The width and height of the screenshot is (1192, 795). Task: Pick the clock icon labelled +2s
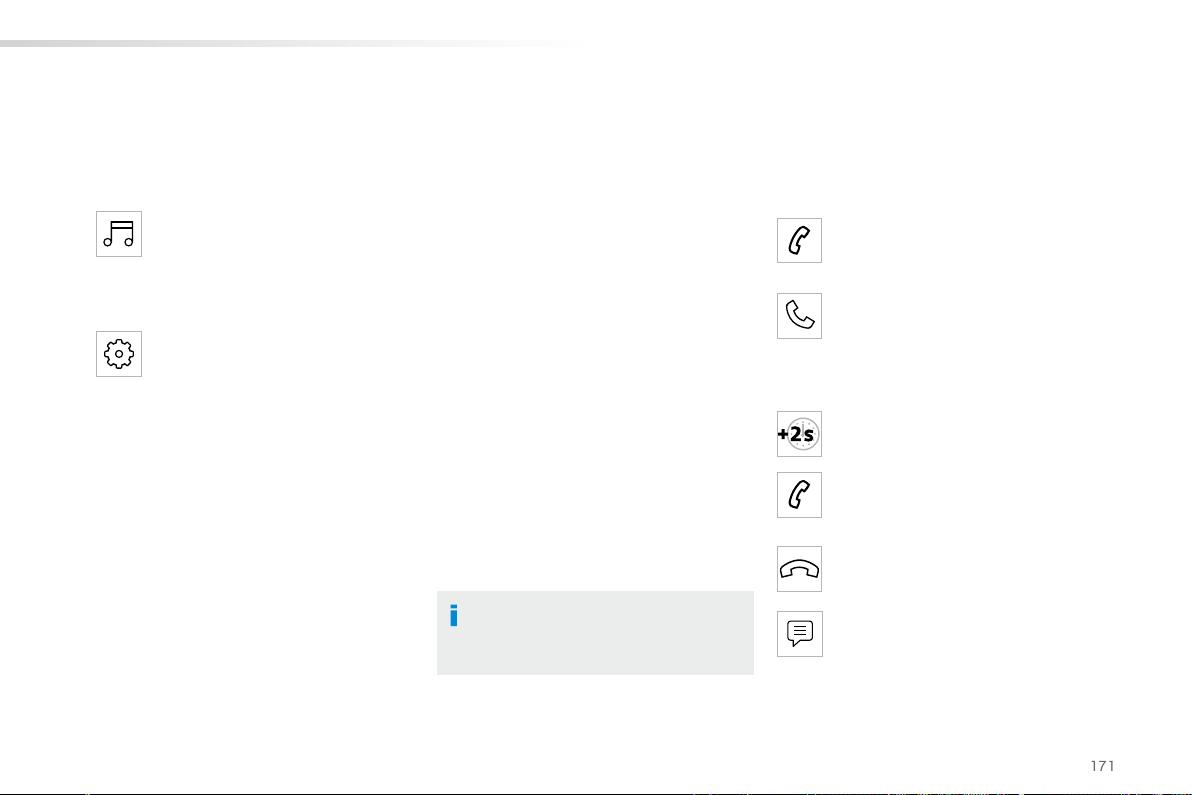click(x=799, y=434)
